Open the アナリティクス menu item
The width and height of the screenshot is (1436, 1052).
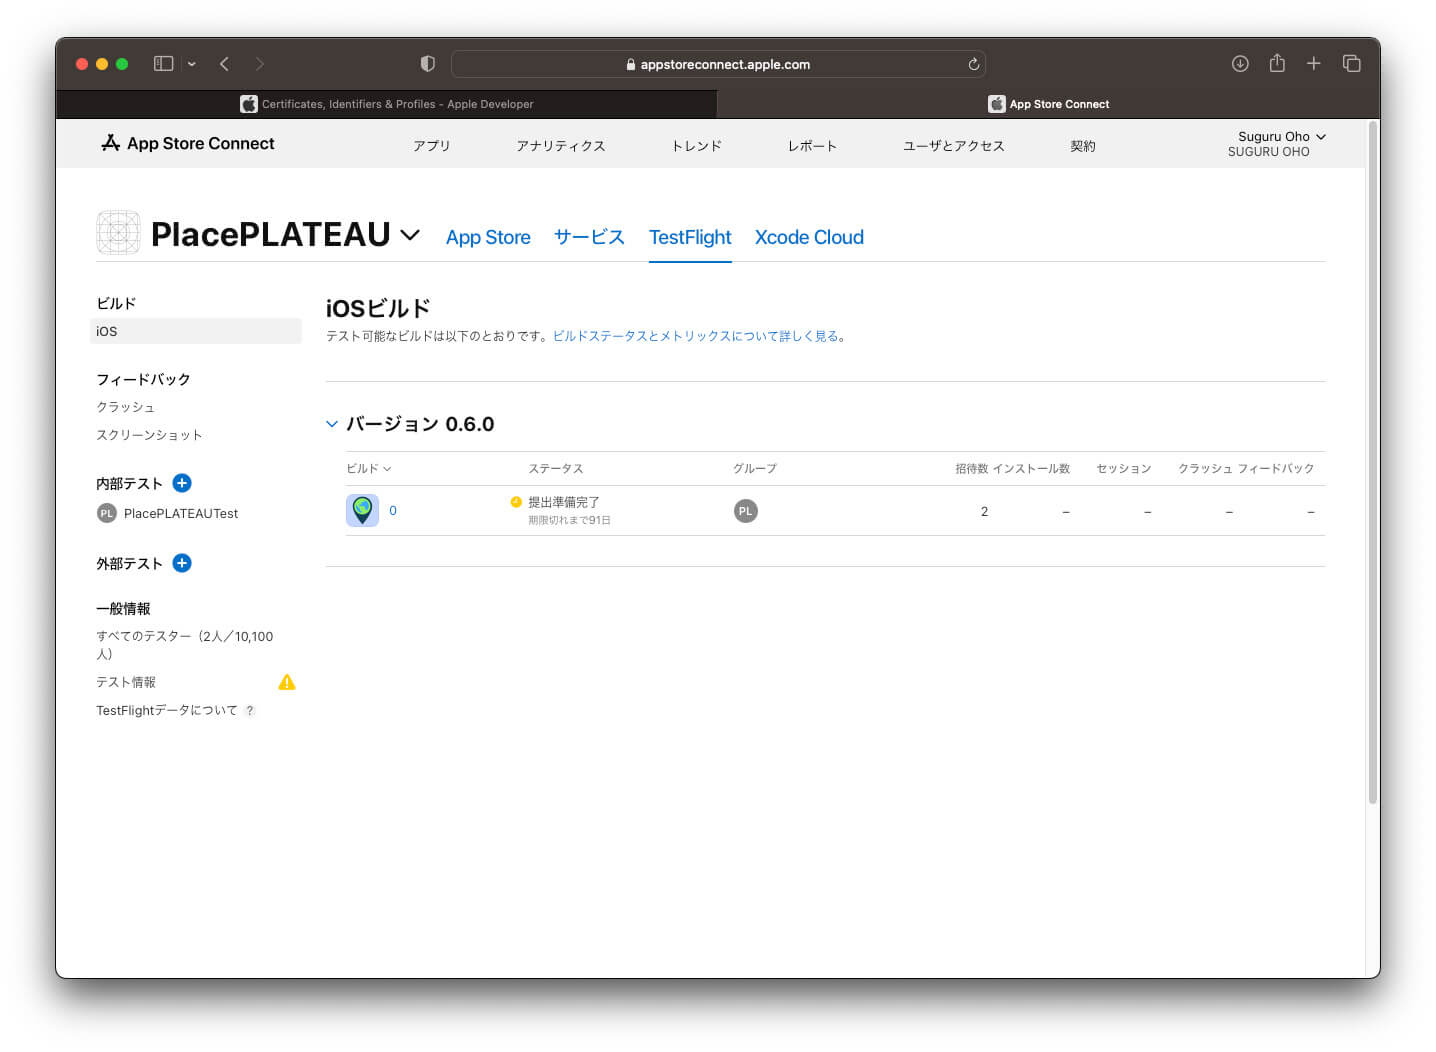click(561, 146)
